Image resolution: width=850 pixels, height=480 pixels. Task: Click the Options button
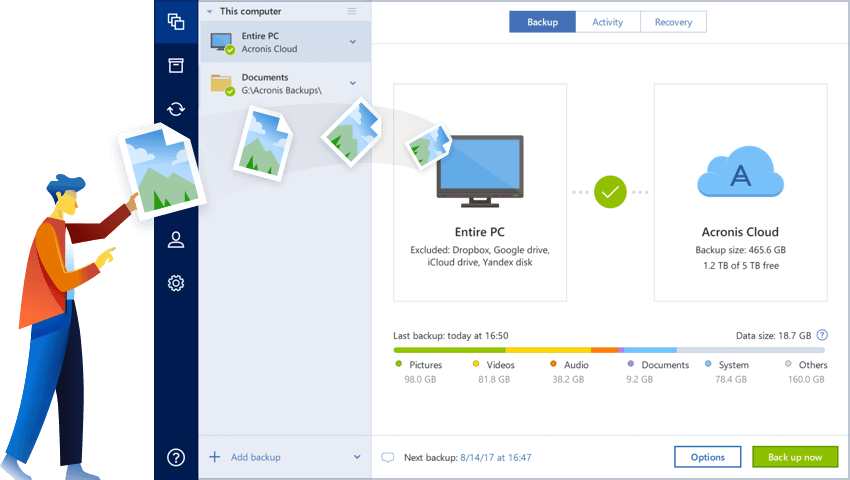point(707,457)
